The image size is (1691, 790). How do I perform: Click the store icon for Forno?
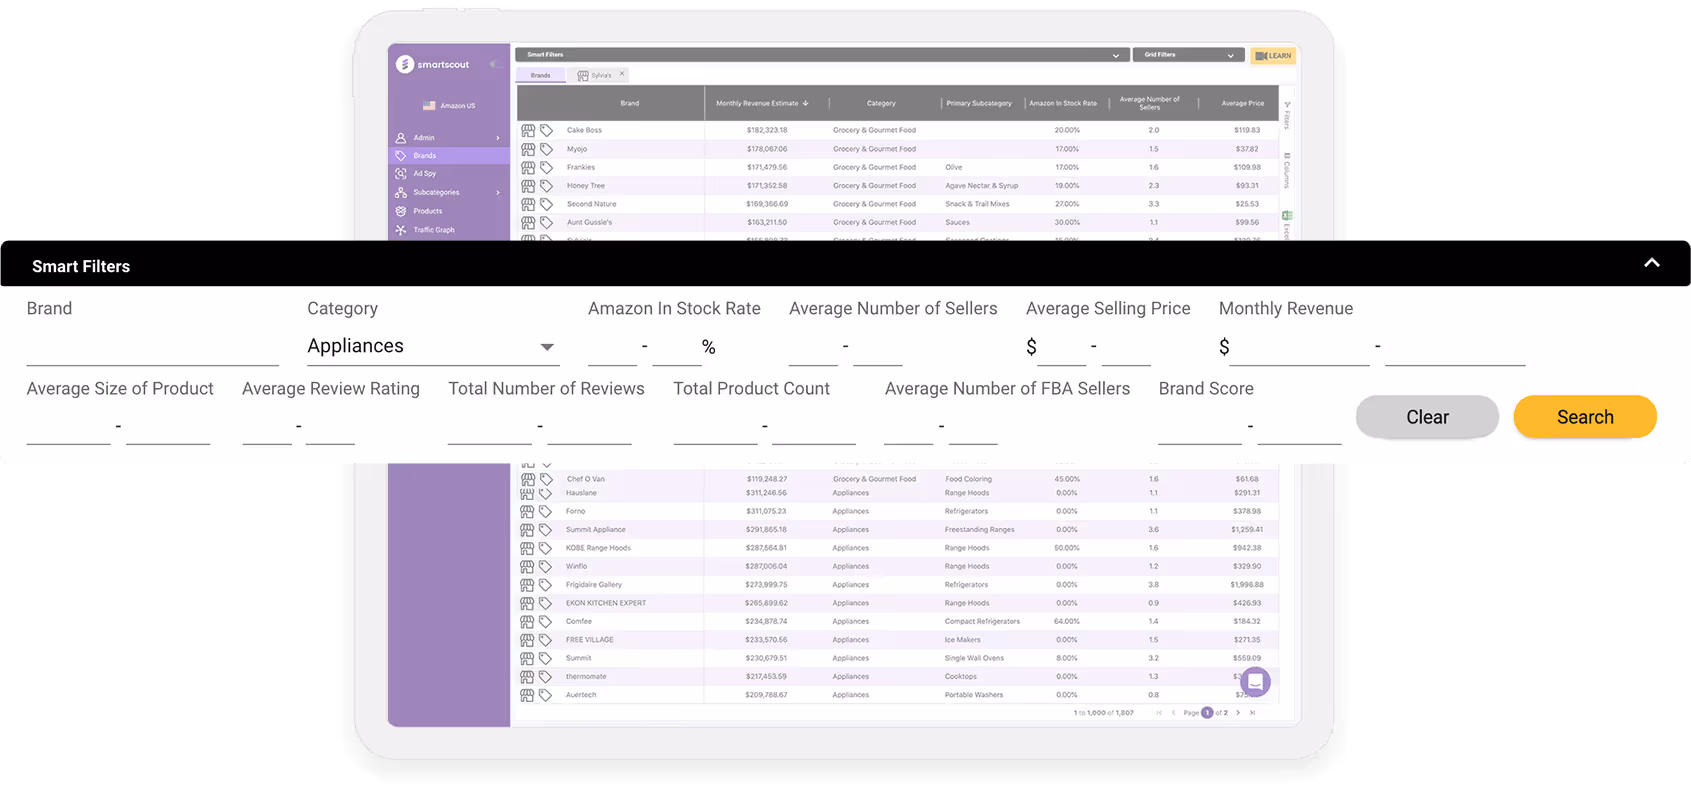(x=527, y=511)
